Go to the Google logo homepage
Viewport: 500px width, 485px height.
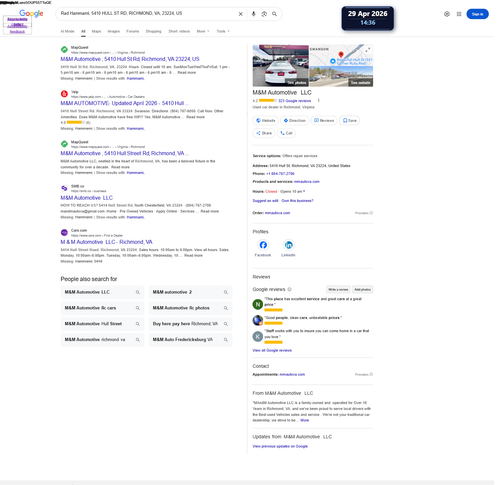point(31,13)
